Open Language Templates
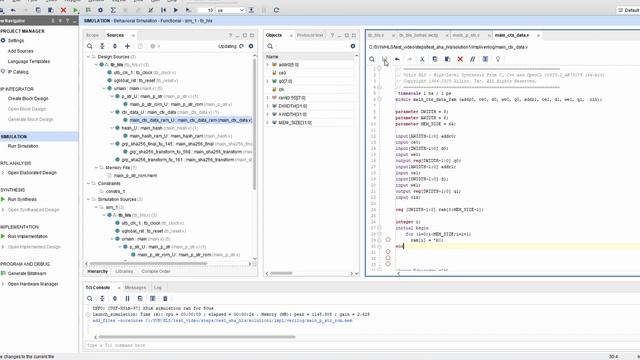This screenshot has height=360, width=640. click(x=29, y=61)
